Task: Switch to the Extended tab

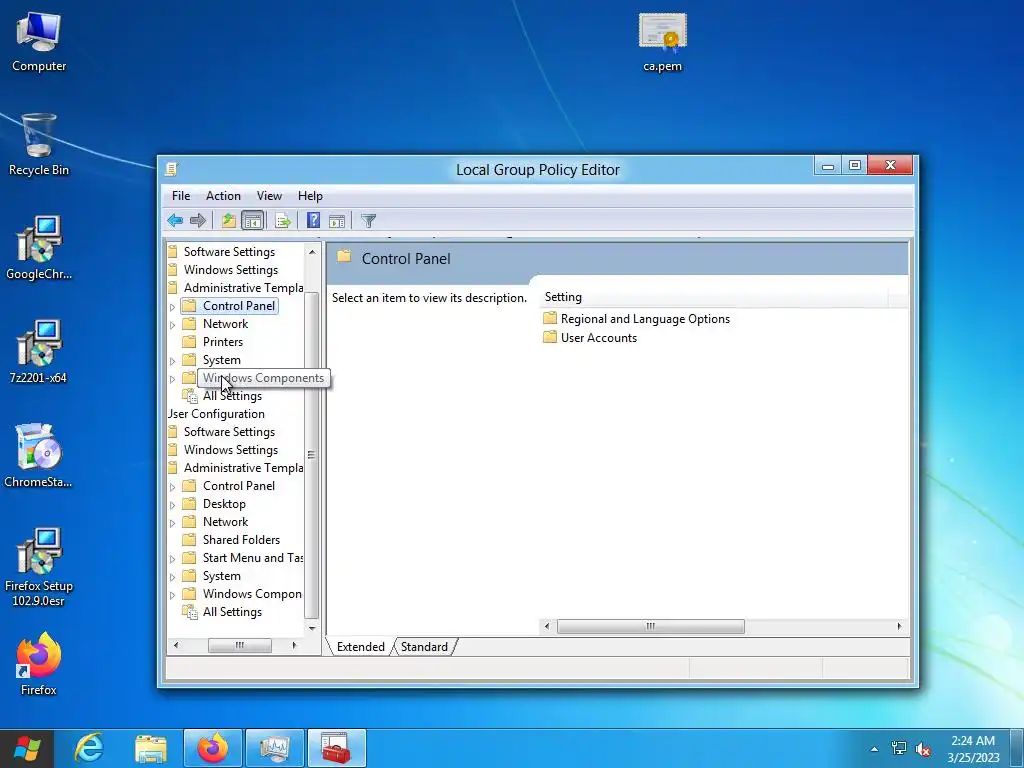Action: [x=360, y=647]
